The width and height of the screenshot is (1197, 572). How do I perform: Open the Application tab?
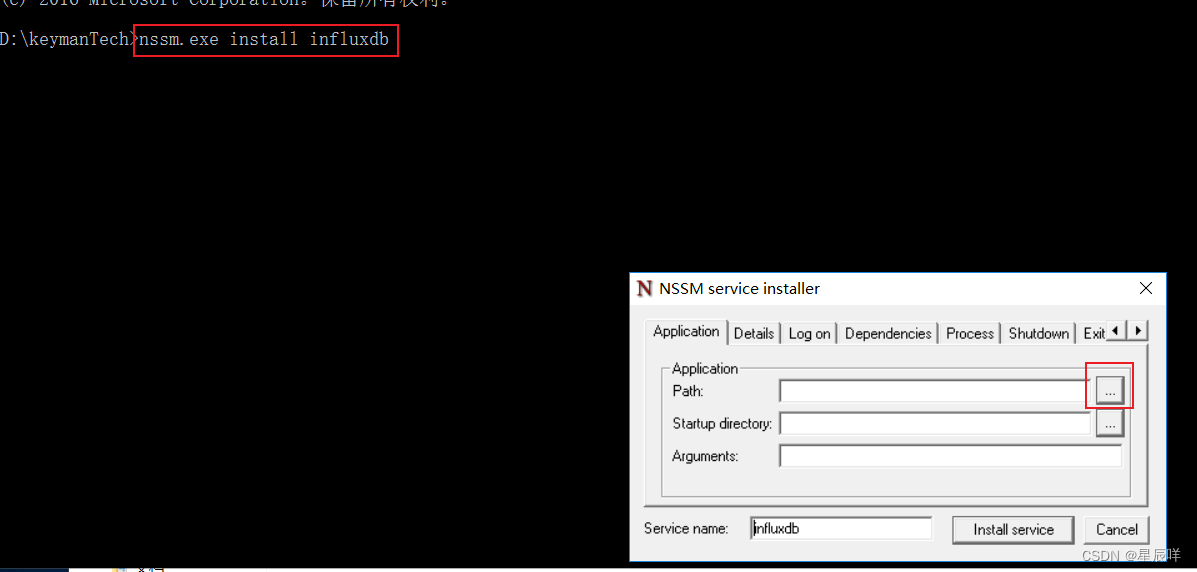[686, 331]
